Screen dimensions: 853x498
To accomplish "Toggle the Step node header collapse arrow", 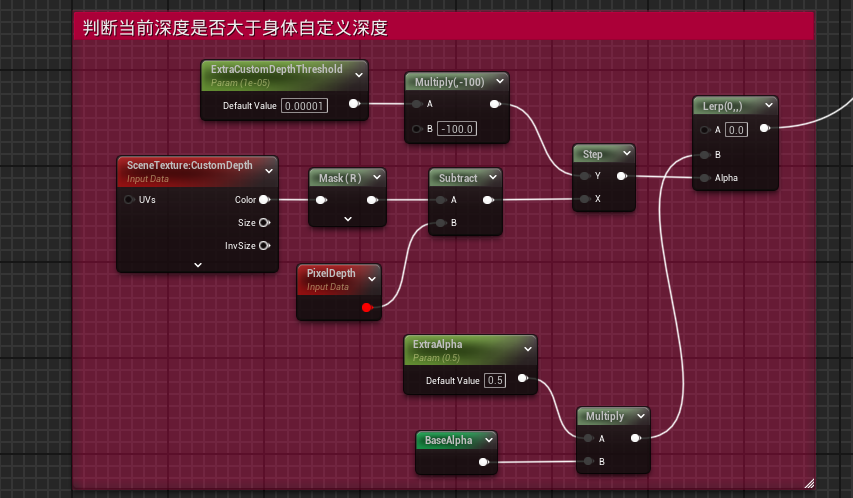I will coord(625,154).
